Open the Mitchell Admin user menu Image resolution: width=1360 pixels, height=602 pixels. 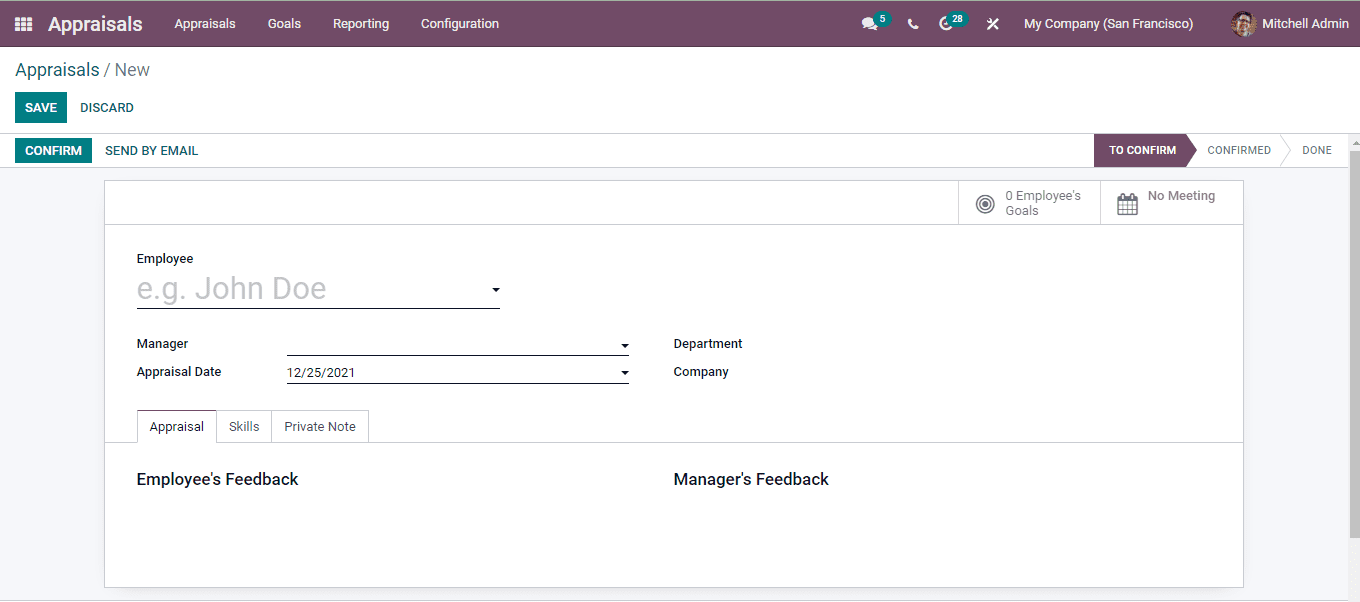click(1290, 24)
